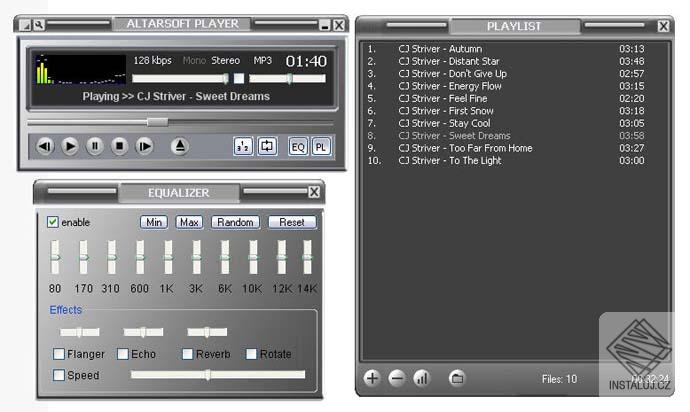Click the 1K equalizer band slider
The image size is (690, 412).
click(x=168, y=257)
